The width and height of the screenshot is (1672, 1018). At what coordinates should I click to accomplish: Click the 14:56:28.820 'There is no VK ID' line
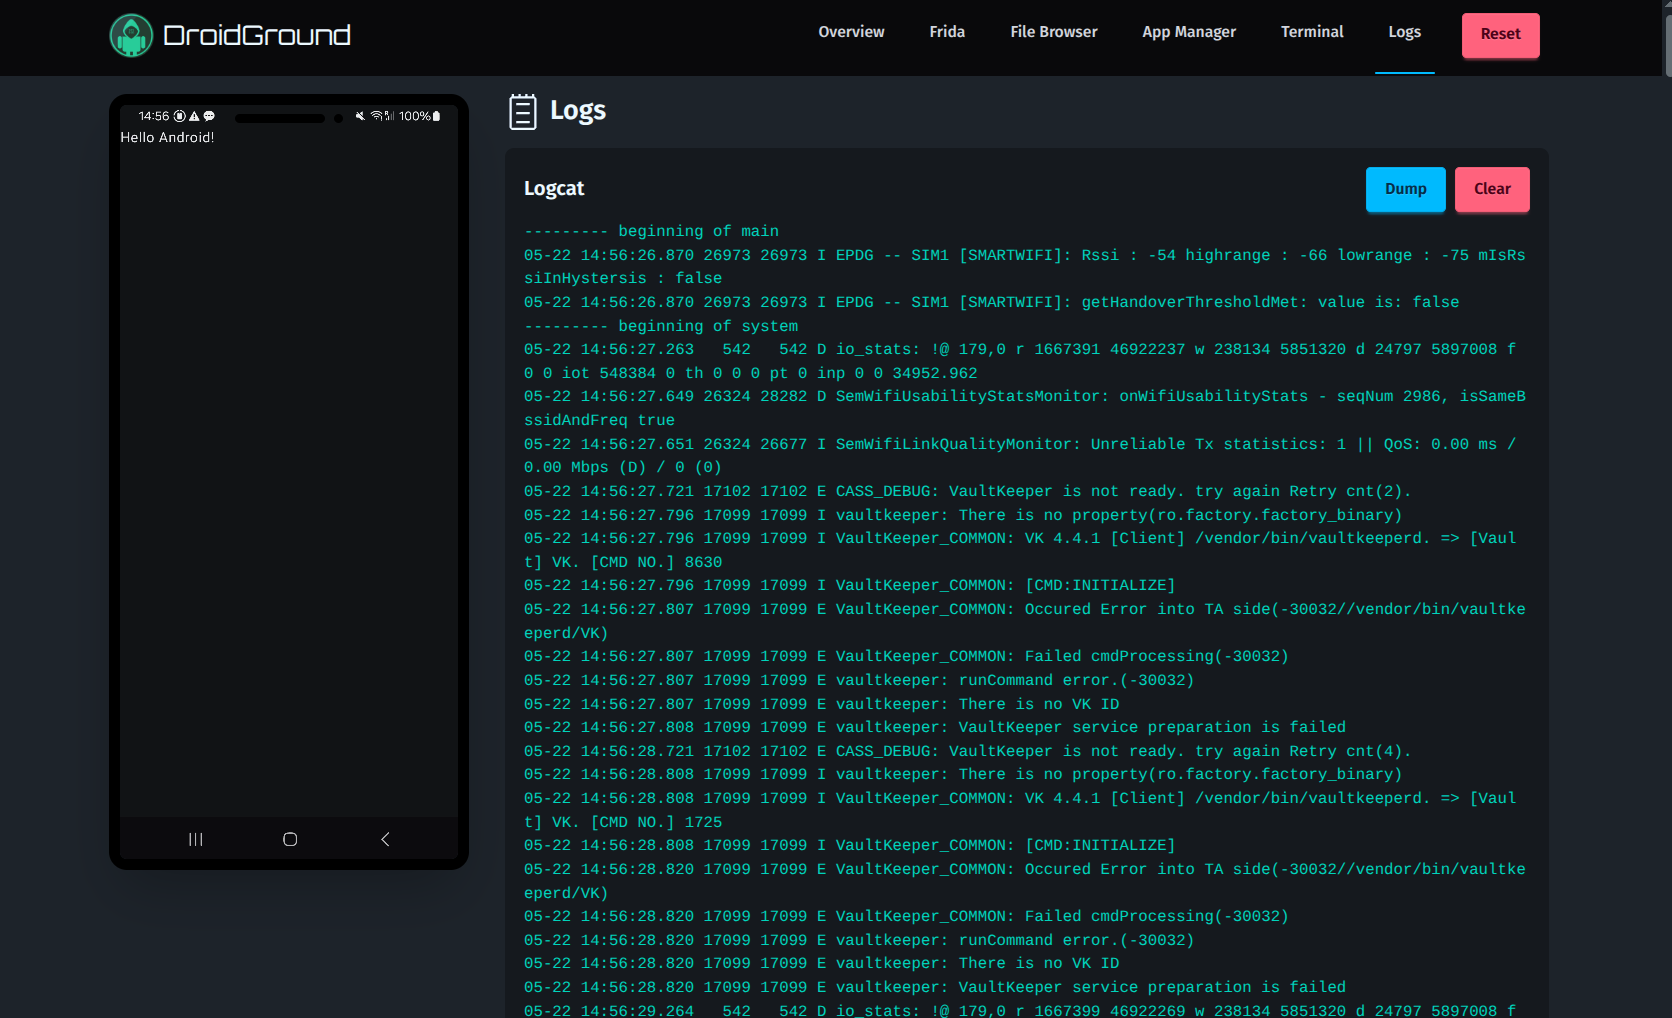(821, 963)
